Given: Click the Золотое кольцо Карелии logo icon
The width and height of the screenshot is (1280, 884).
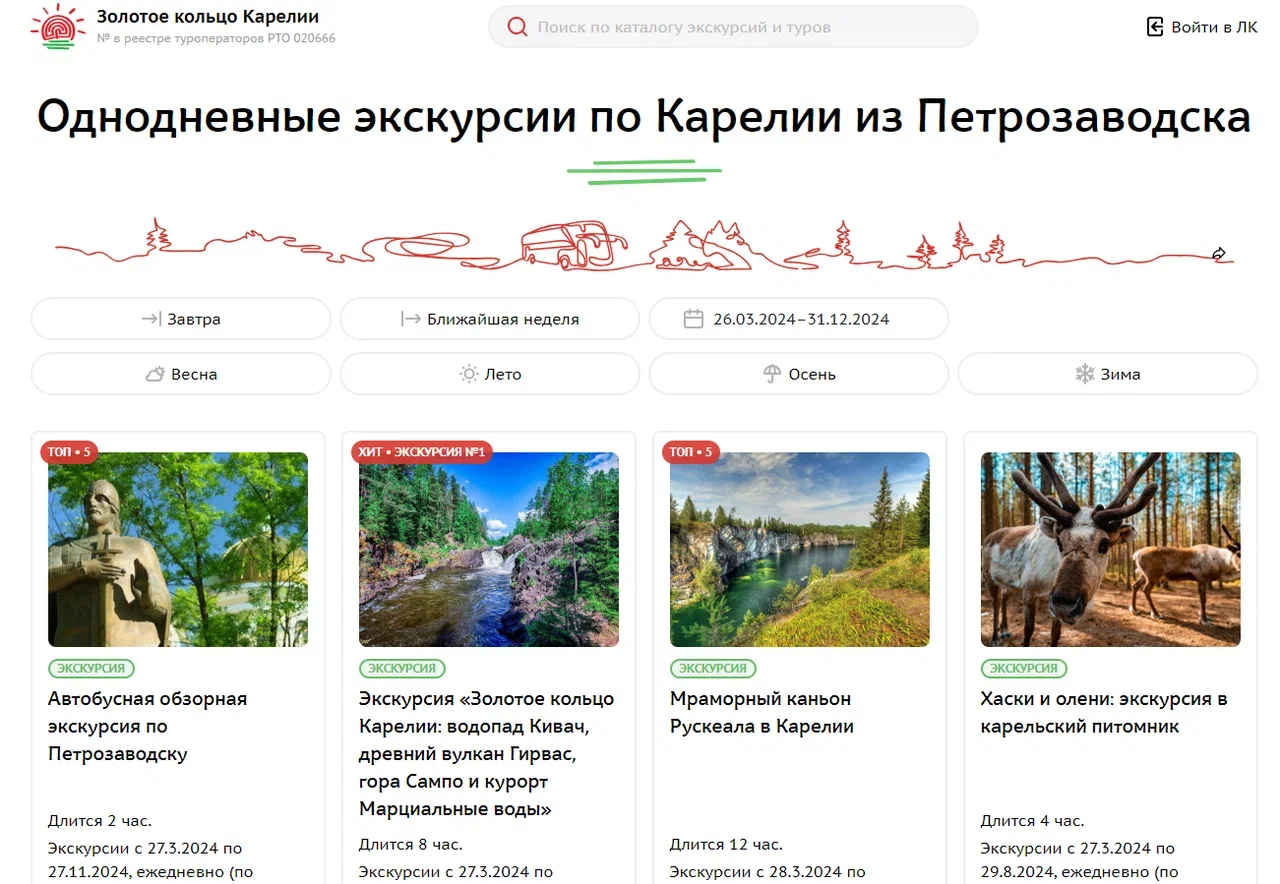Looking at the screenshot, I should pos(58,27).
